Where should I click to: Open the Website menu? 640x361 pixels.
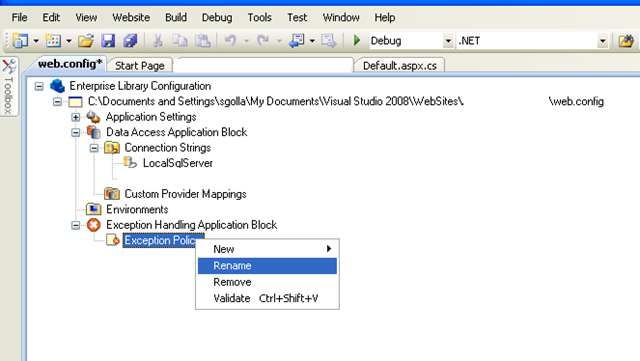pyautogui.click(x=131, y=18)
